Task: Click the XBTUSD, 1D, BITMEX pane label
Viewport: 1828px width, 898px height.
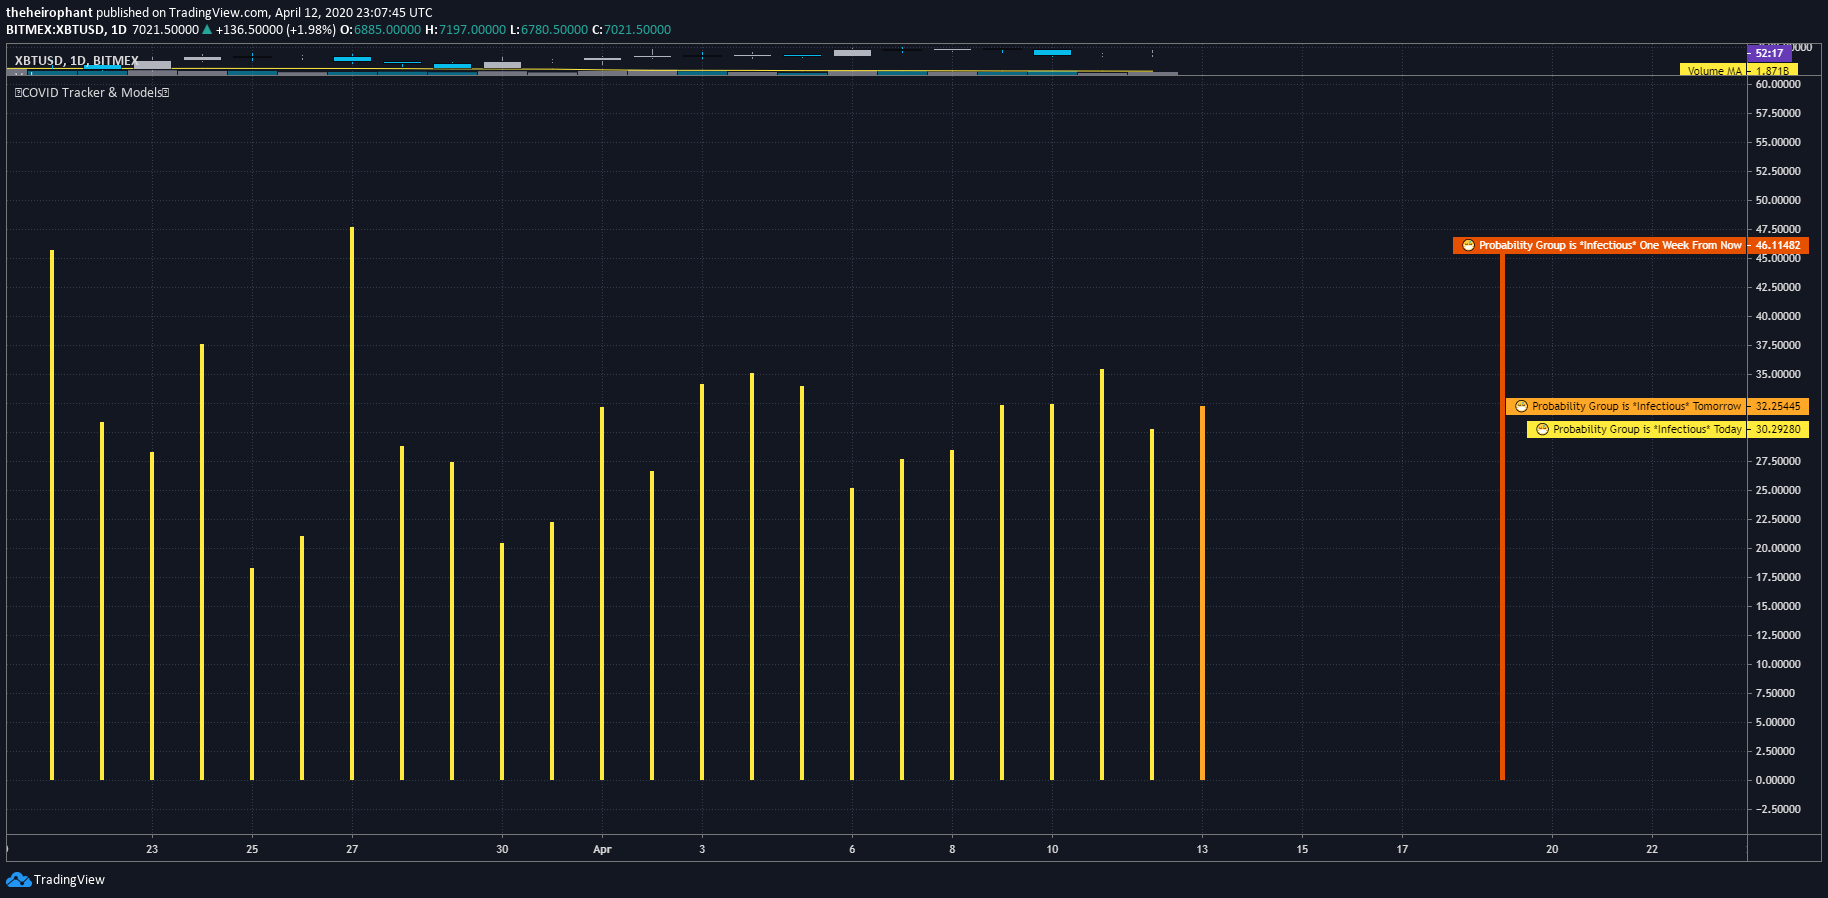Action: (77, 61)
